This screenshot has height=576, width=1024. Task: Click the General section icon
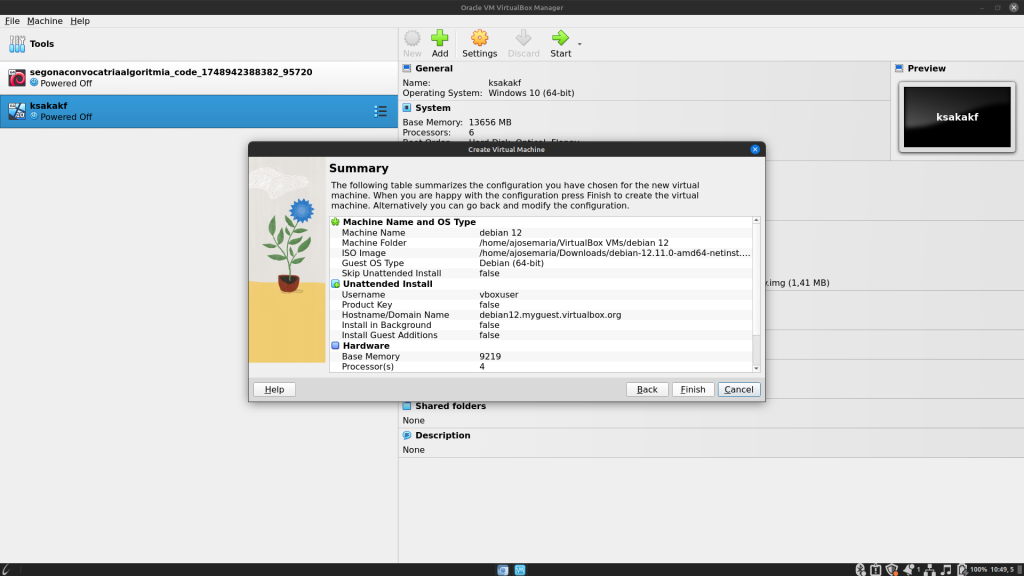coord(407,69)
